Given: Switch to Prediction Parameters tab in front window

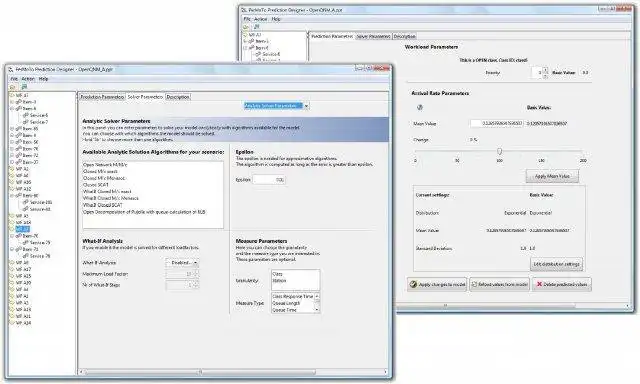Looking at the screenshot, I should point(102,97).
